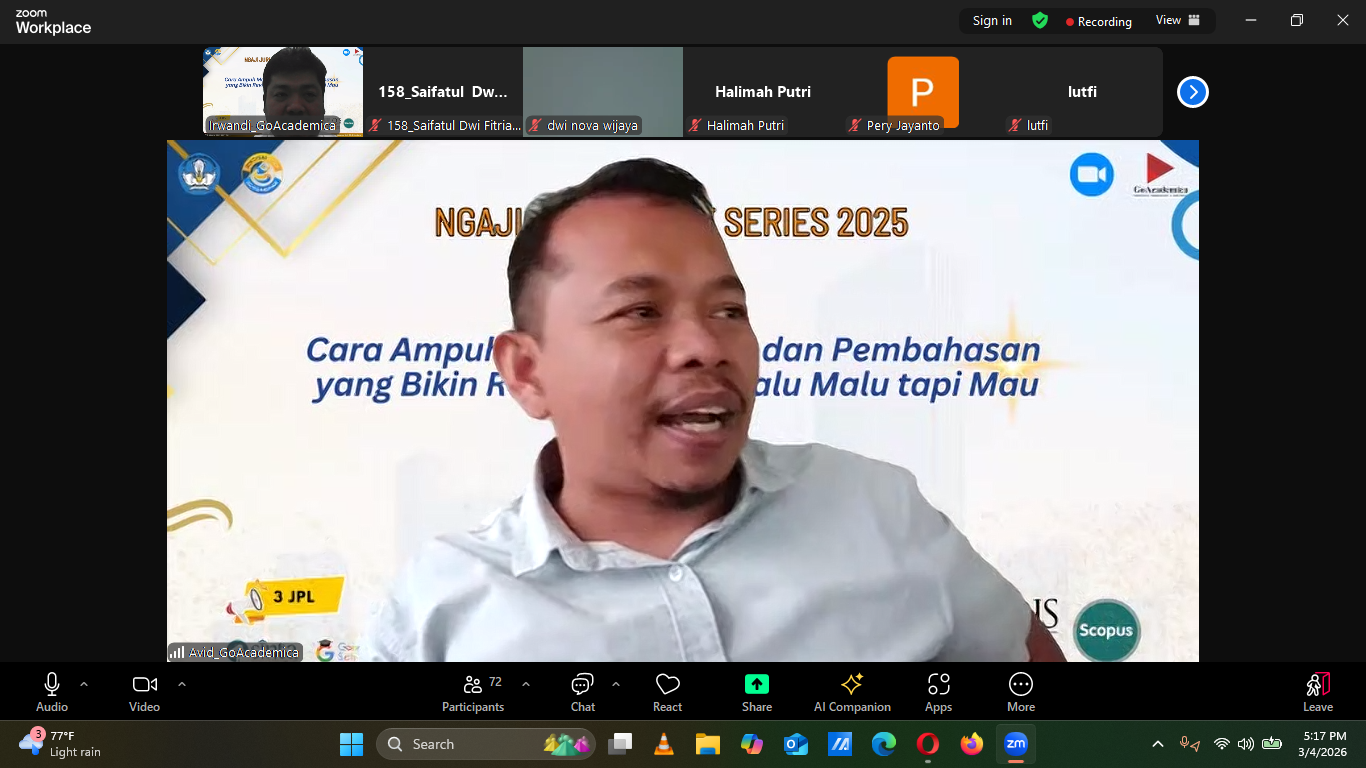Expand the Video options caret
Viewport: 1366px width, 768px height.
pos(182,684)
